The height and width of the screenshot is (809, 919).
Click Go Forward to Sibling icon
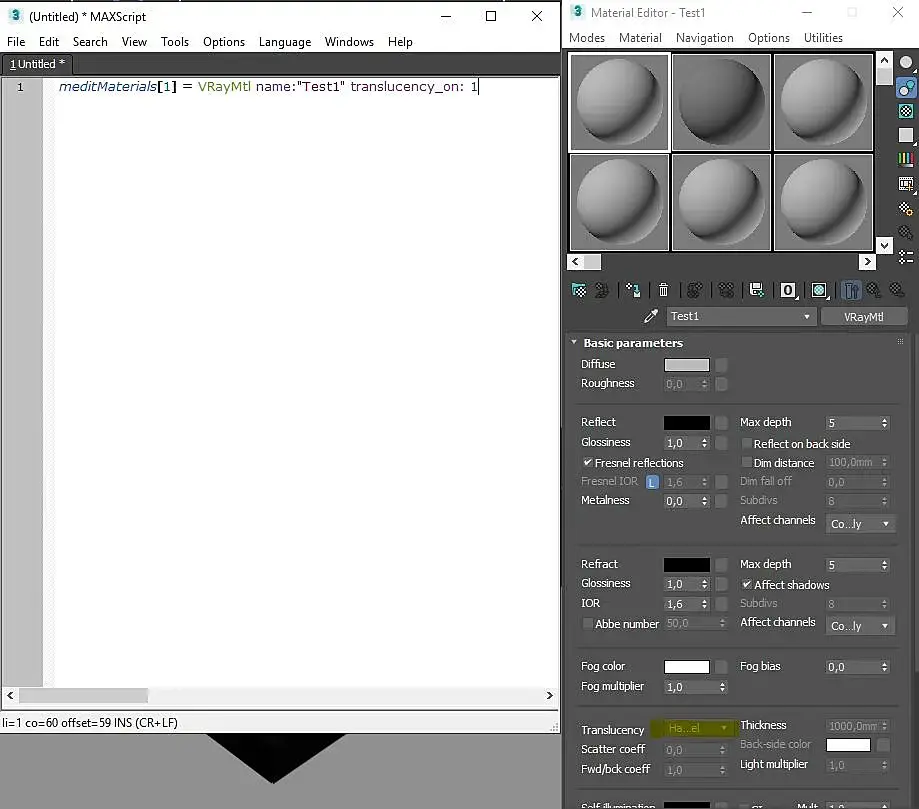(x=896, y=290)
